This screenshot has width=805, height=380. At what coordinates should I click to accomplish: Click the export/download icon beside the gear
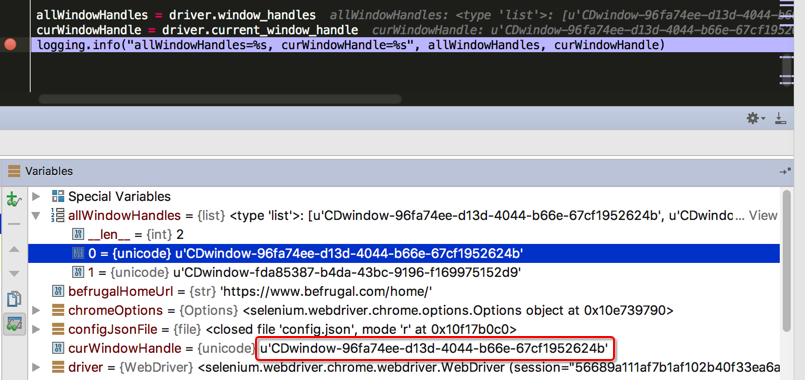pyautogui.click(x=780, y=119)
